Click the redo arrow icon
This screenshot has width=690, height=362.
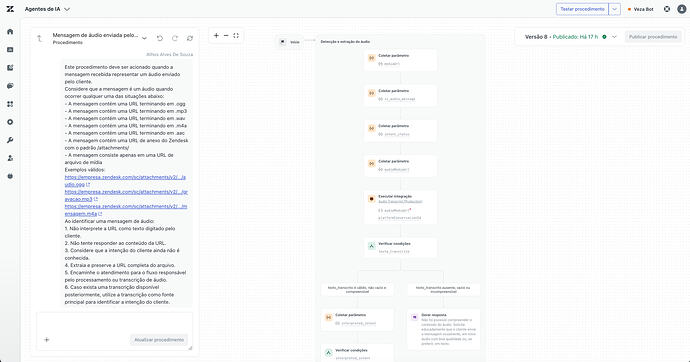175,38
